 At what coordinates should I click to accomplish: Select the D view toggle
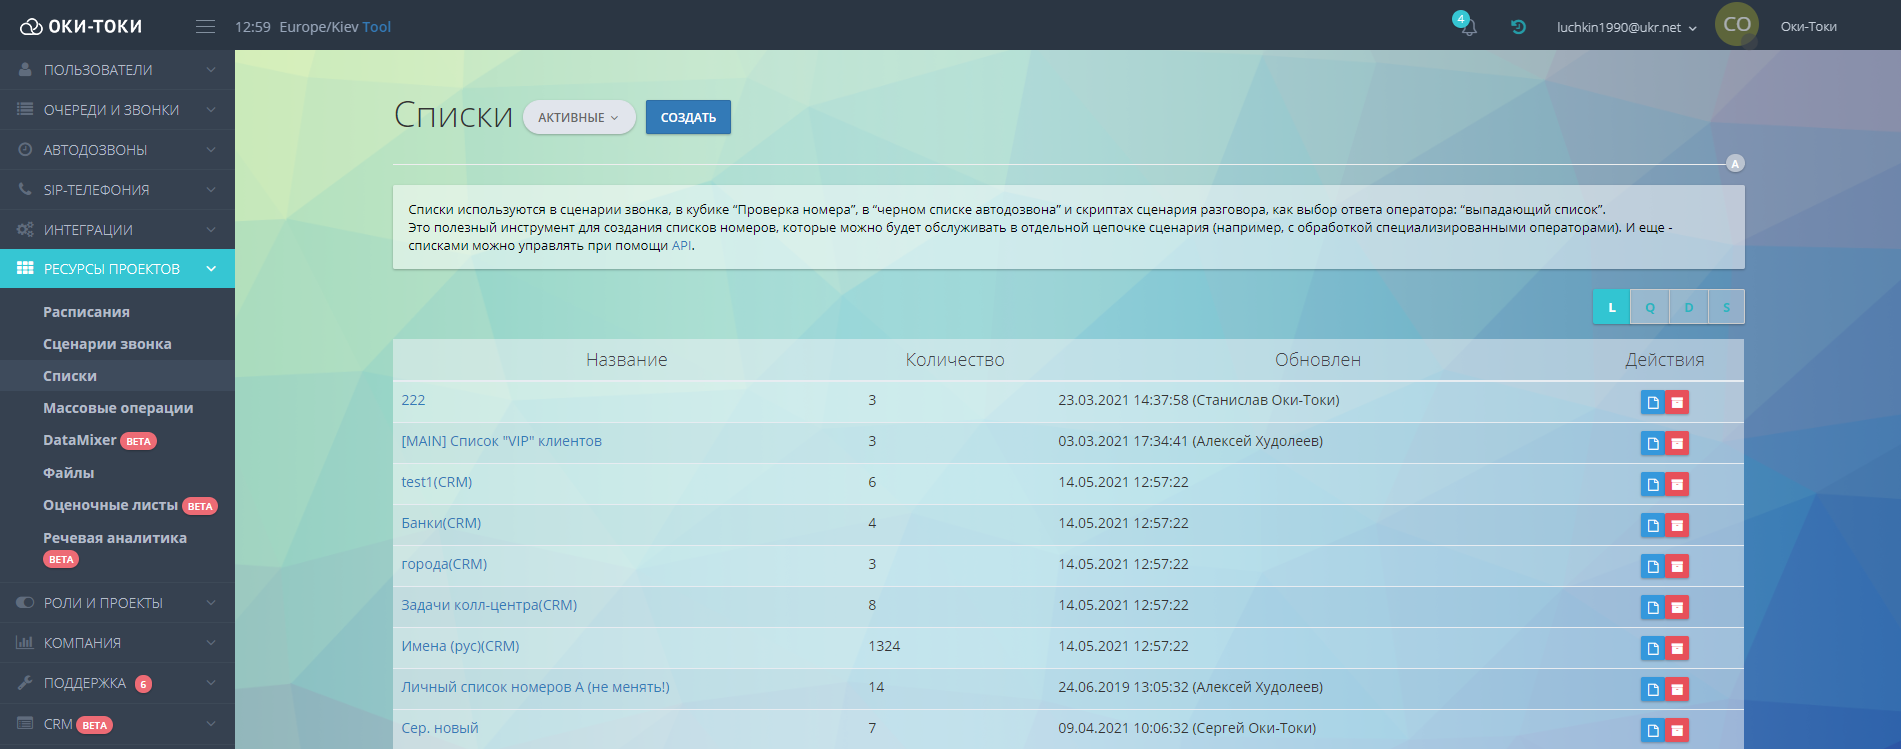(x=1688, y=307)
